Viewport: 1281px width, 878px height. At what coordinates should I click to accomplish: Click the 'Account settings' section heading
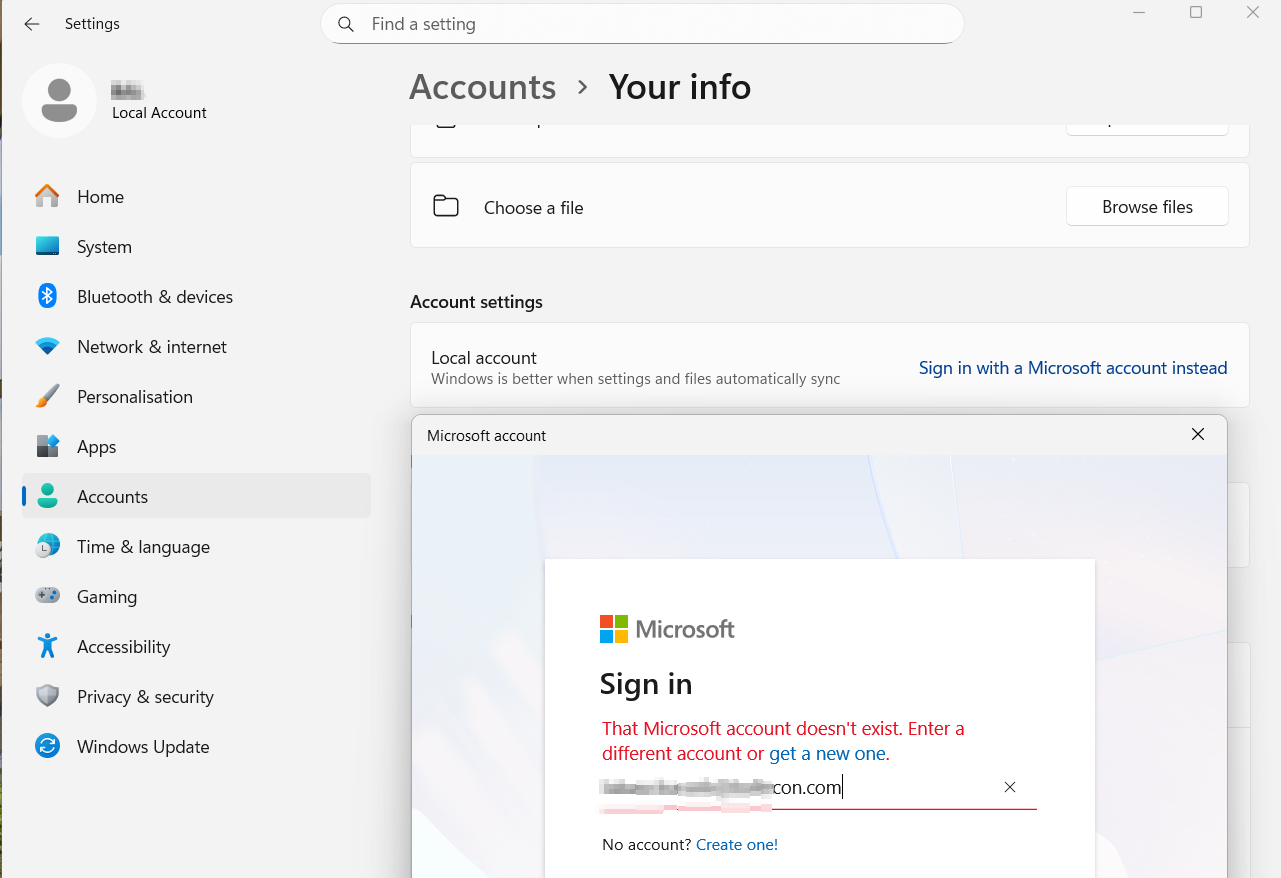pos(476,302)
